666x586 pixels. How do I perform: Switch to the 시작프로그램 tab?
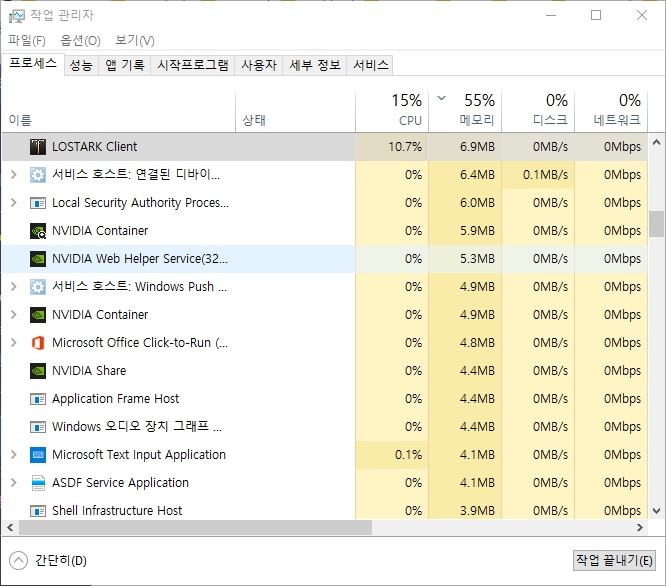pyautogui.click(x=193, y=65)
